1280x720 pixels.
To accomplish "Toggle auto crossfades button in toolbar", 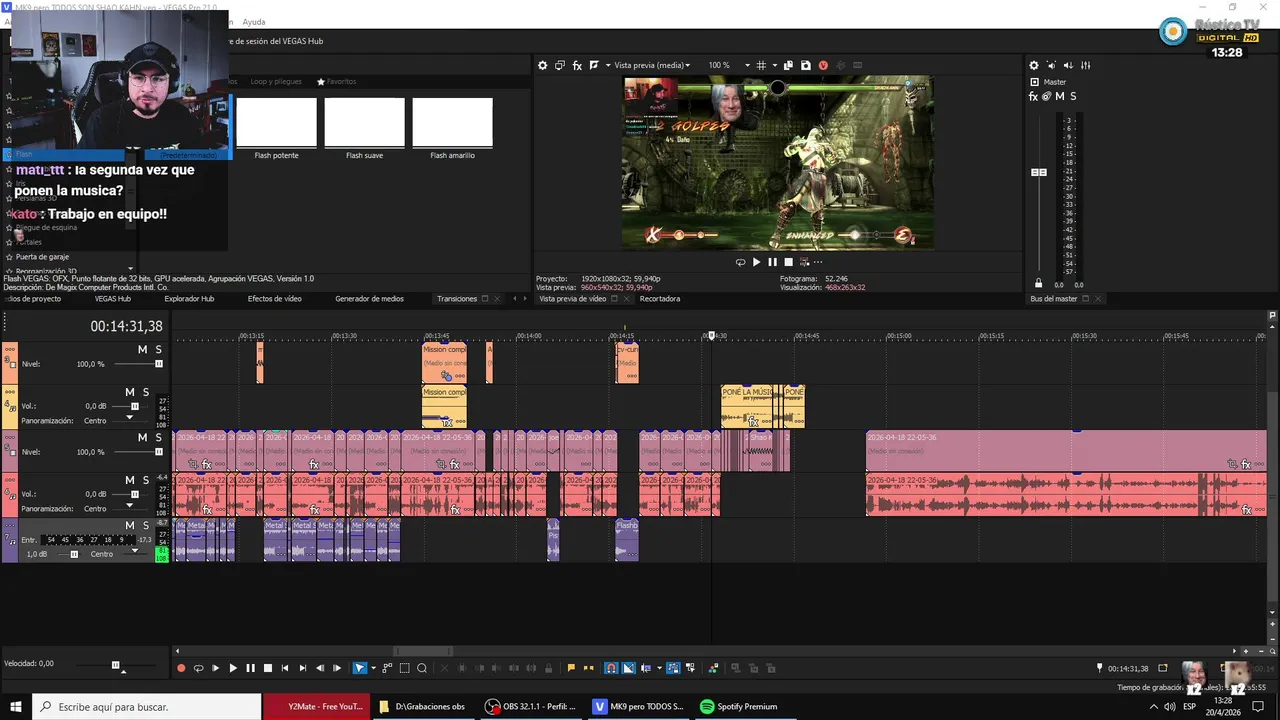I will [x=628, y=668].
